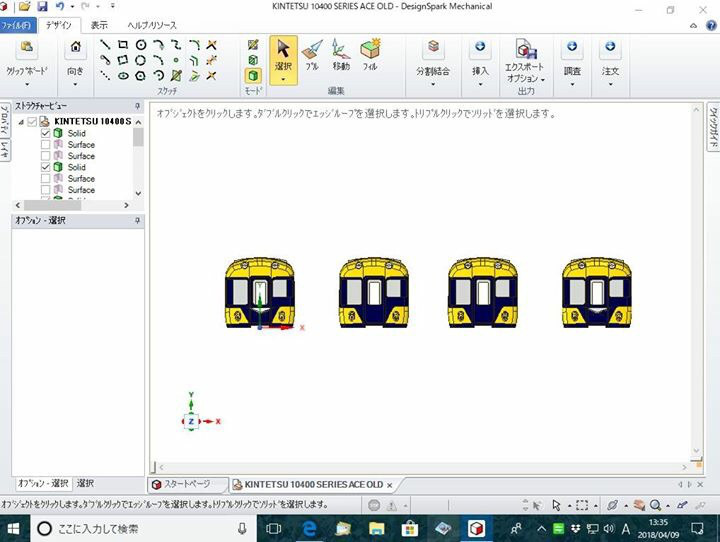Check the second Surface checkbox
720x542 pixels.
(45, 156)
